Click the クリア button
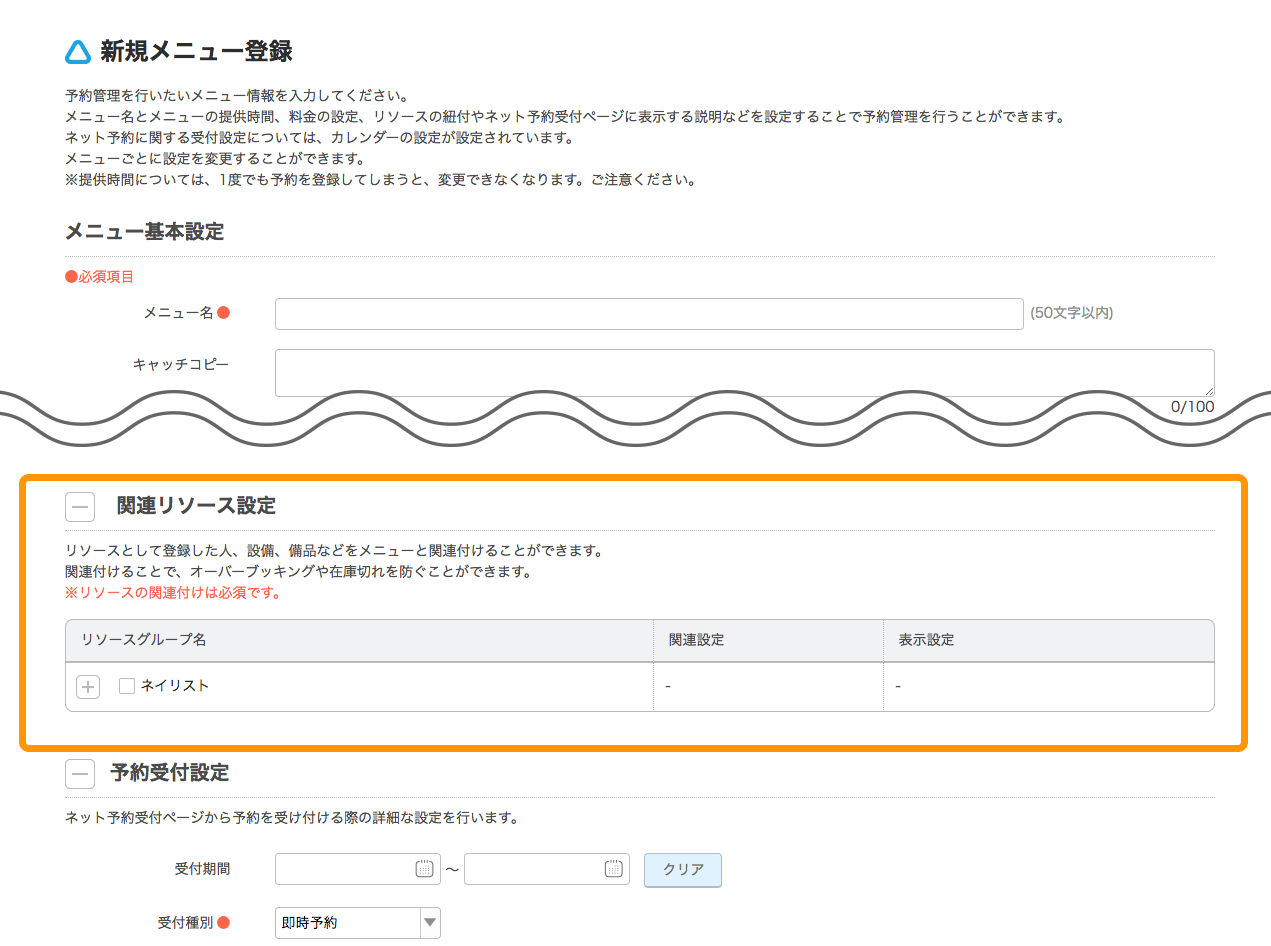The height and width of the screenshot is (946, 1271). 683,869
